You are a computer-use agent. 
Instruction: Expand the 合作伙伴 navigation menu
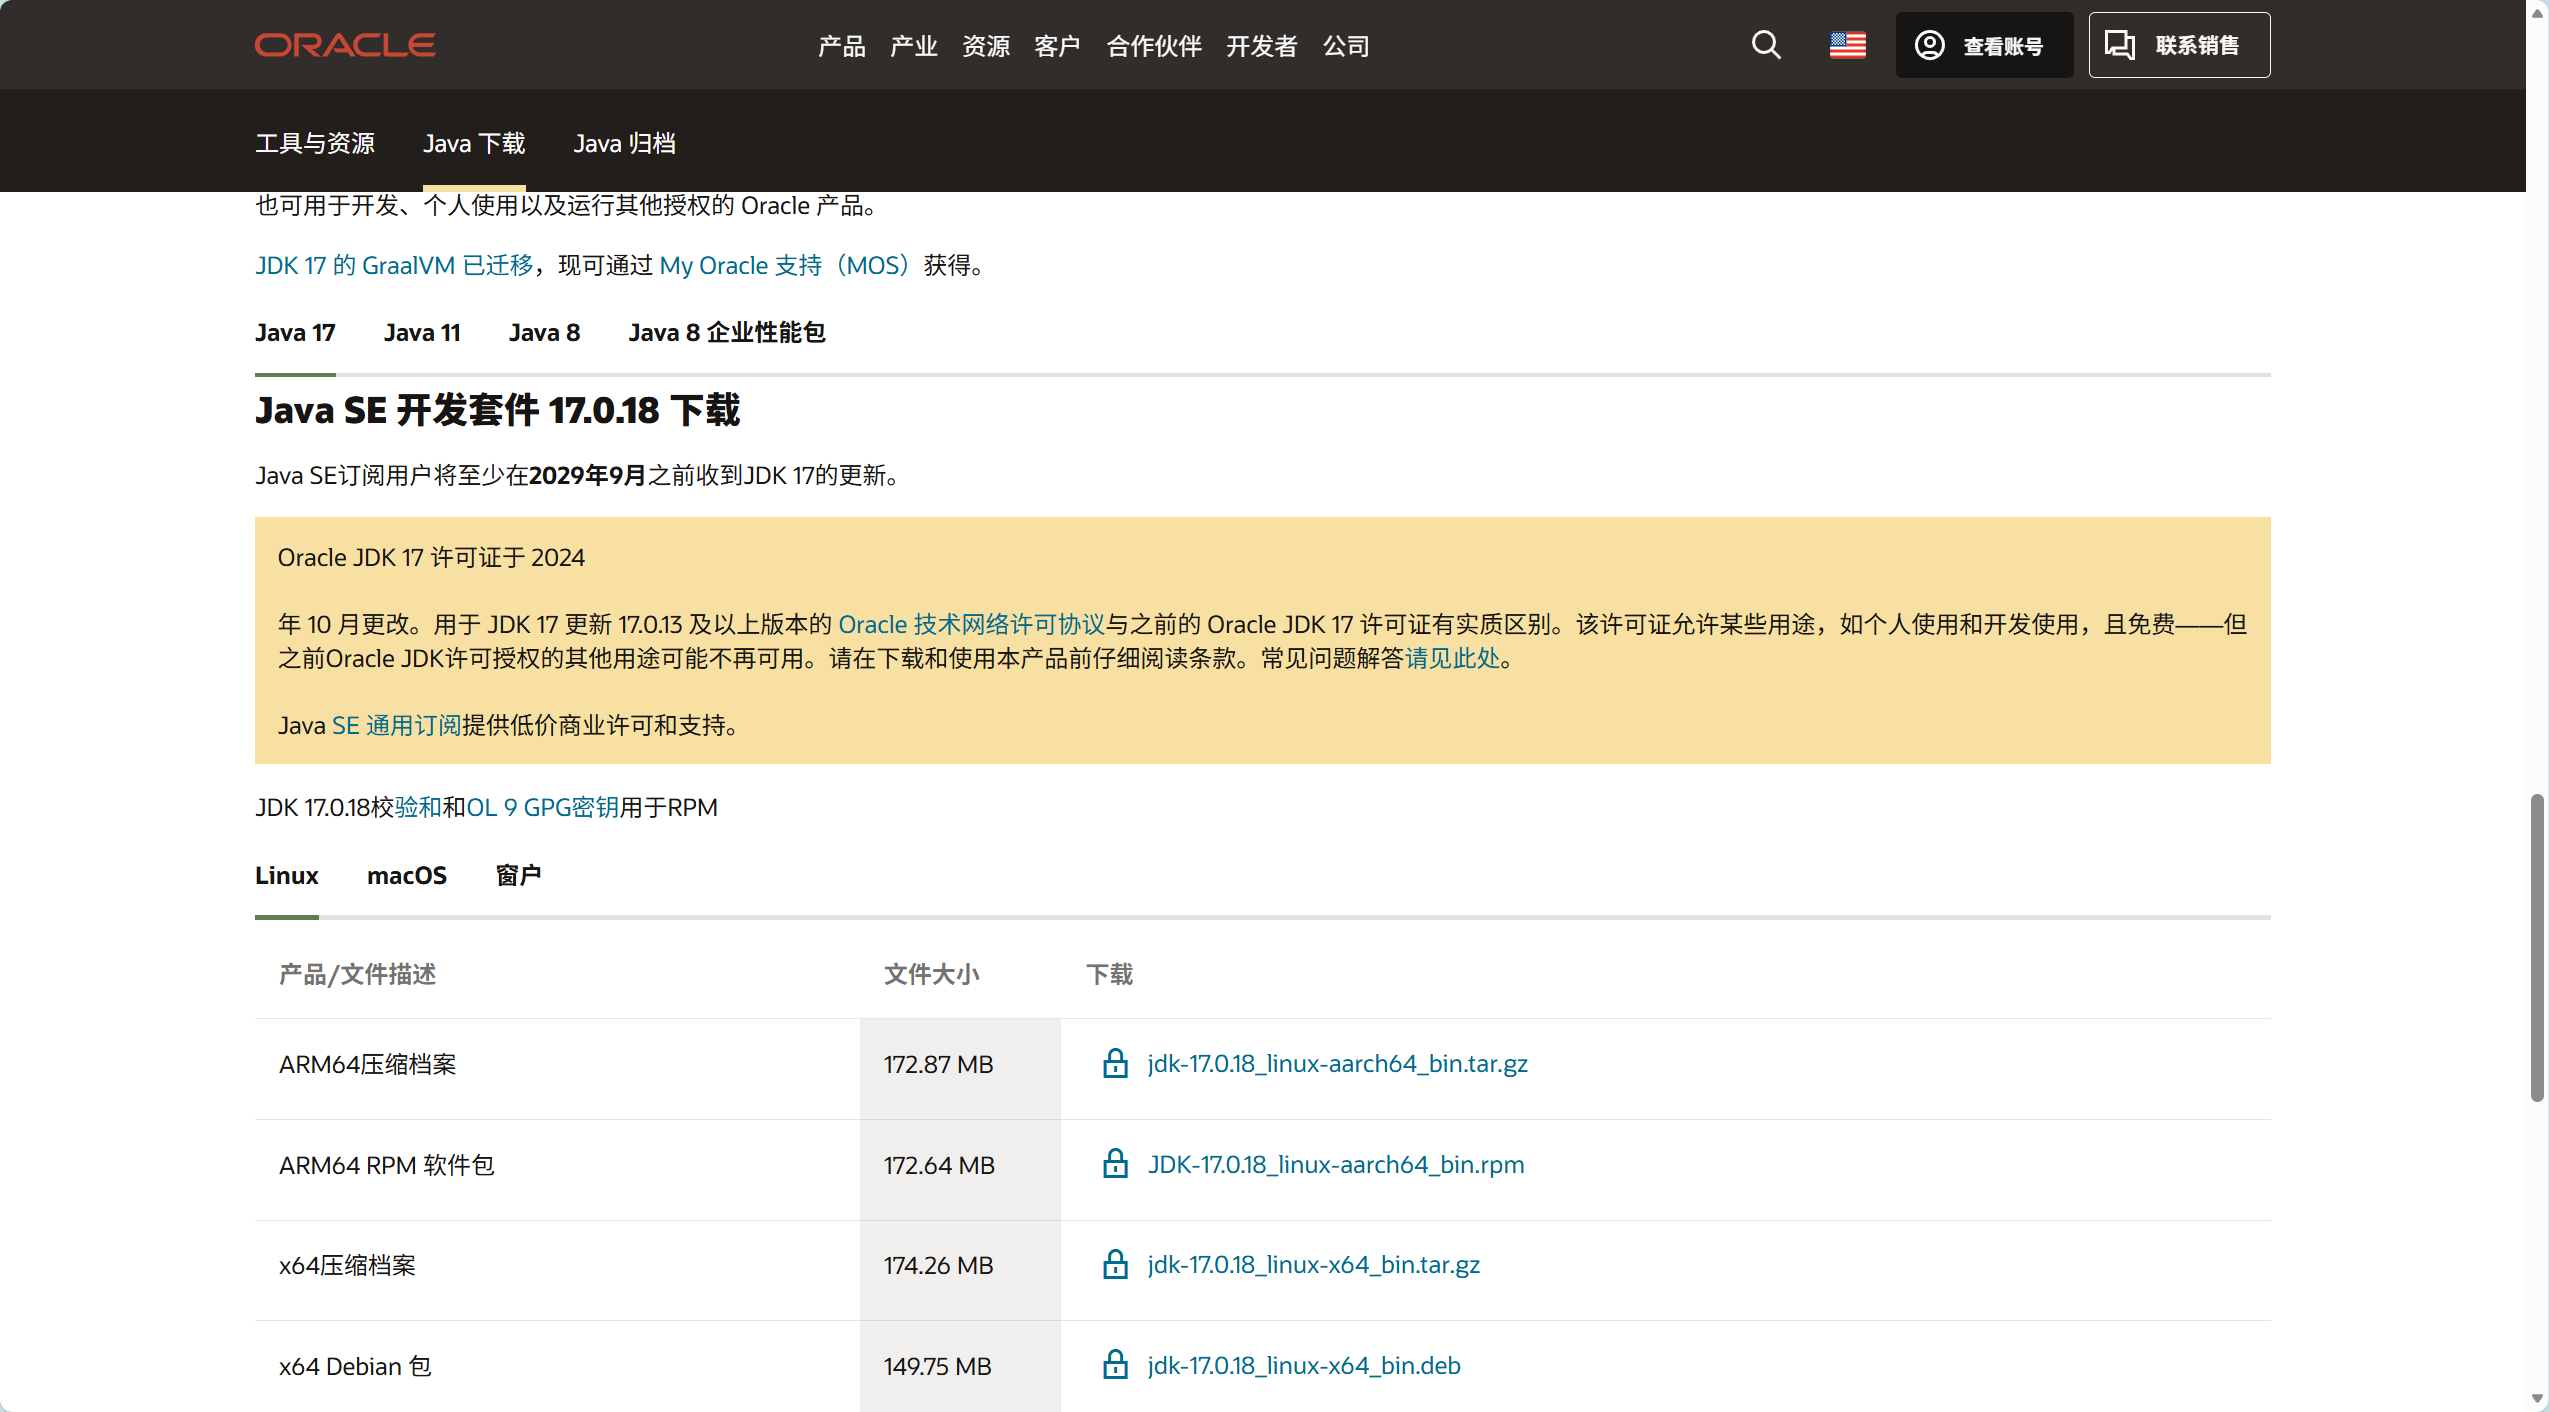pyautogui.click(x=1153, y=46)
